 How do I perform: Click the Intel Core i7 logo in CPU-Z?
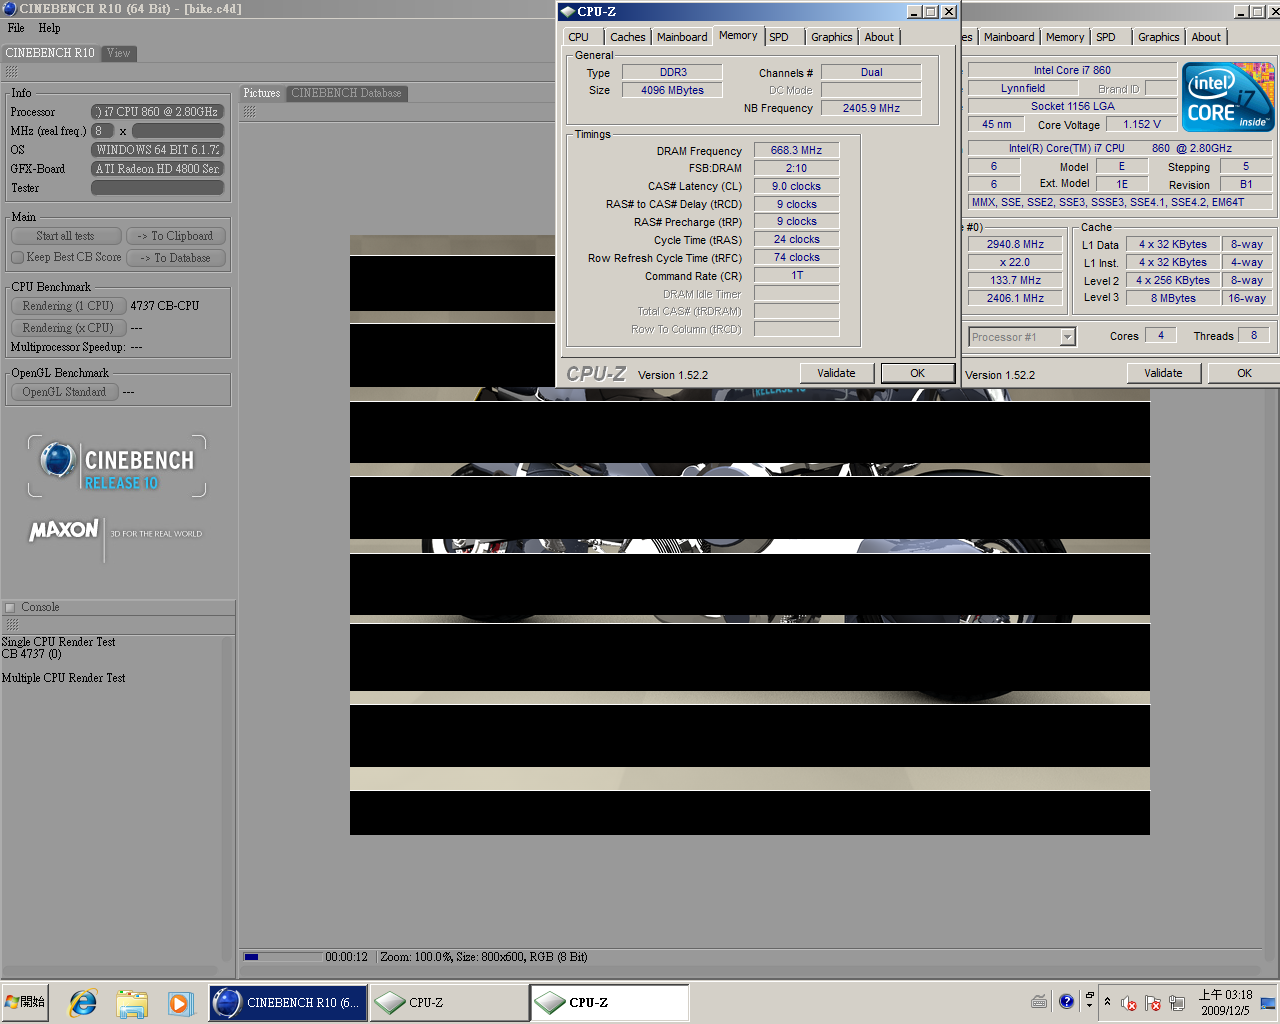(x=1228, y=97)
